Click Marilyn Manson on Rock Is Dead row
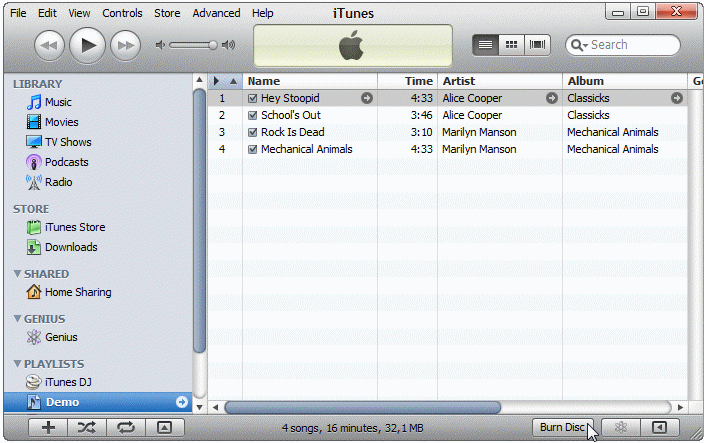 pyautogui.click(x=479, y=132)
